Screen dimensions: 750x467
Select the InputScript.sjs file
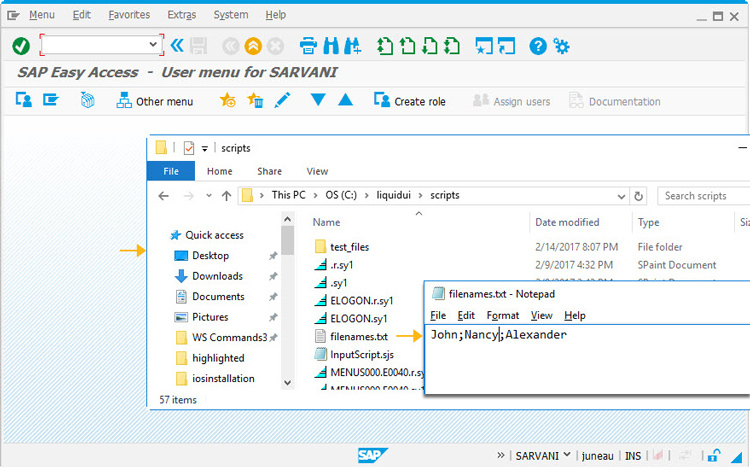click(362, 355)
